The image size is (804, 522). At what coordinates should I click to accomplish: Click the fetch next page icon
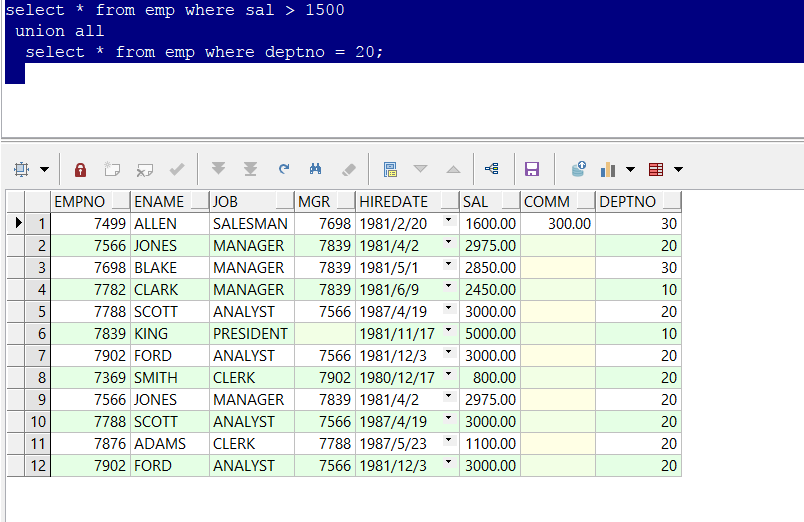point(218,169)
